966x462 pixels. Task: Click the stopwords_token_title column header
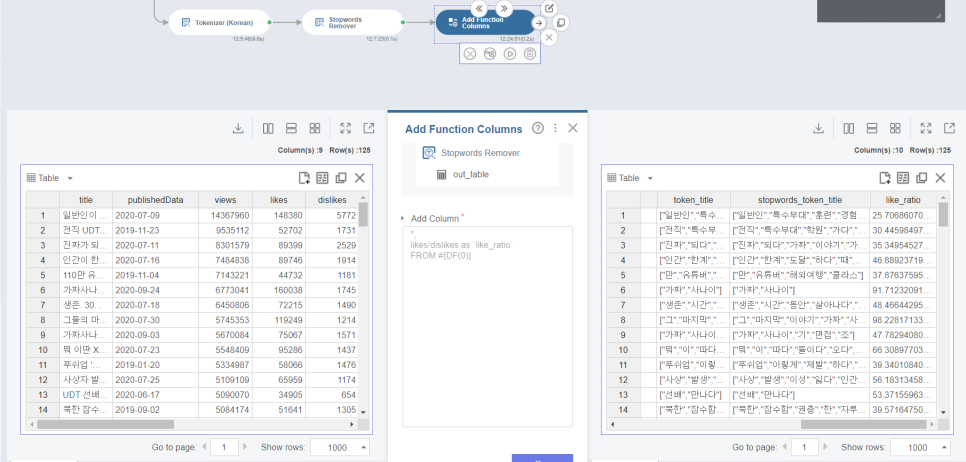point(800,200)
